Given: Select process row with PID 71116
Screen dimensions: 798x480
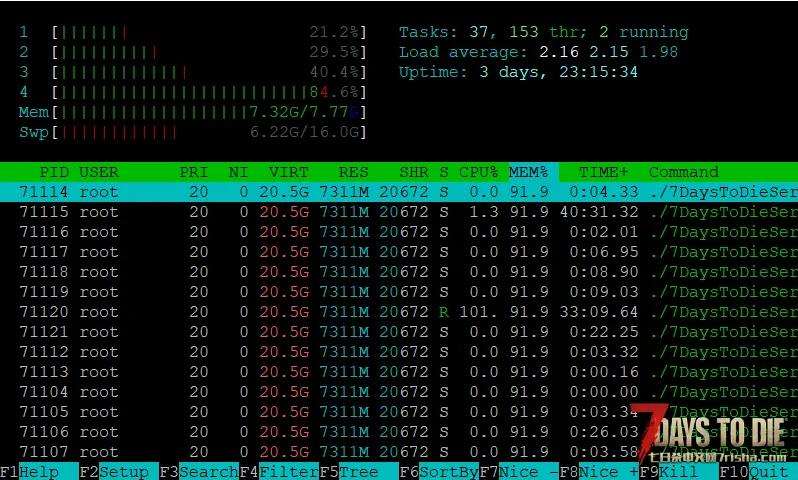Looking at the screenshot, I should 399,232.
